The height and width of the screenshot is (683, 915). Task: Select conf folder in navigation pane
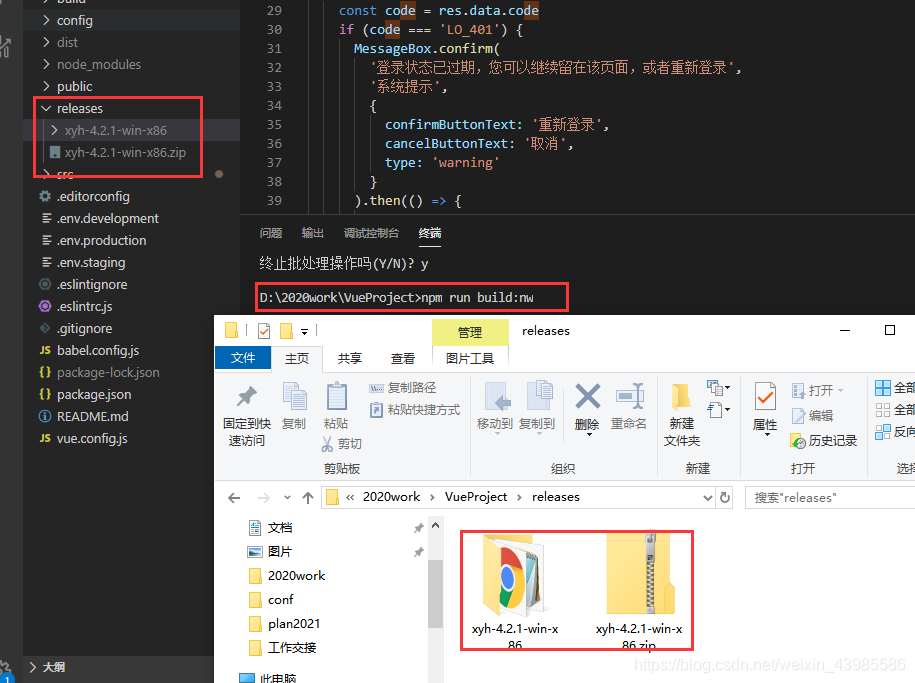280,600
